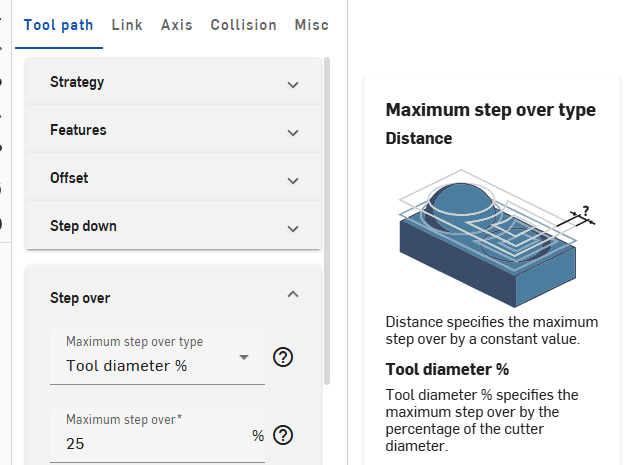This screenshot has width=638, height=465.
Task: Click the Strategy section title
Action: pos(77,82)
